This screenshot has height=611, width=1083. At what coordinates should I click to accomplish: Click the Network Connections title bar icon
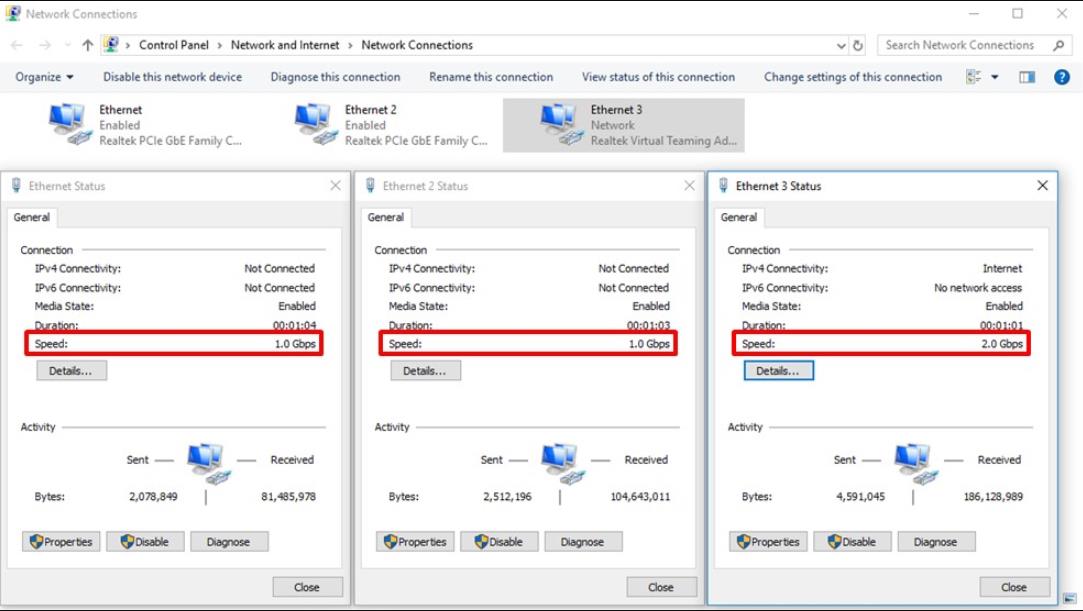12,13
